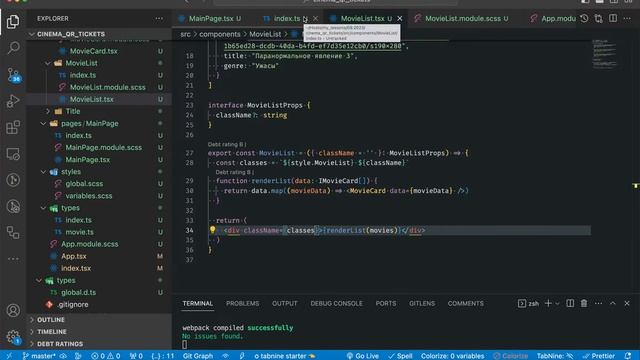Kill terminal with trash icon
This screenshot has width=640, height=360.
(x=584, y=303)
